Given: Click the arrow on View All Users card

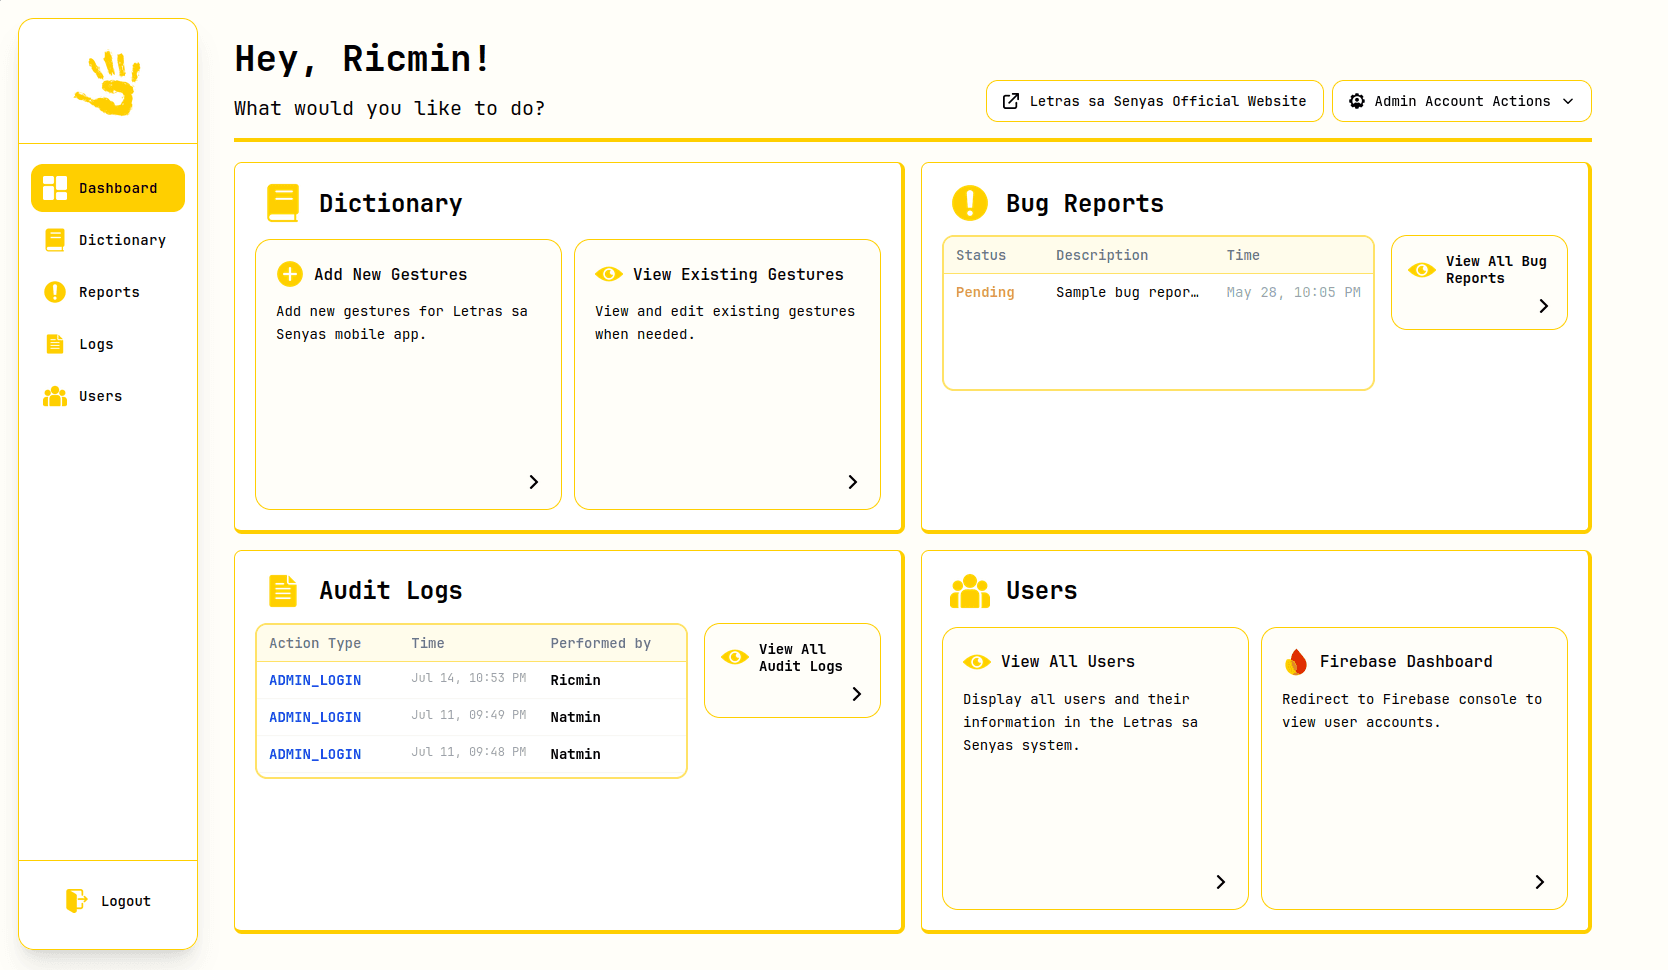Looking at the screenshot, I should (1221, 882).
